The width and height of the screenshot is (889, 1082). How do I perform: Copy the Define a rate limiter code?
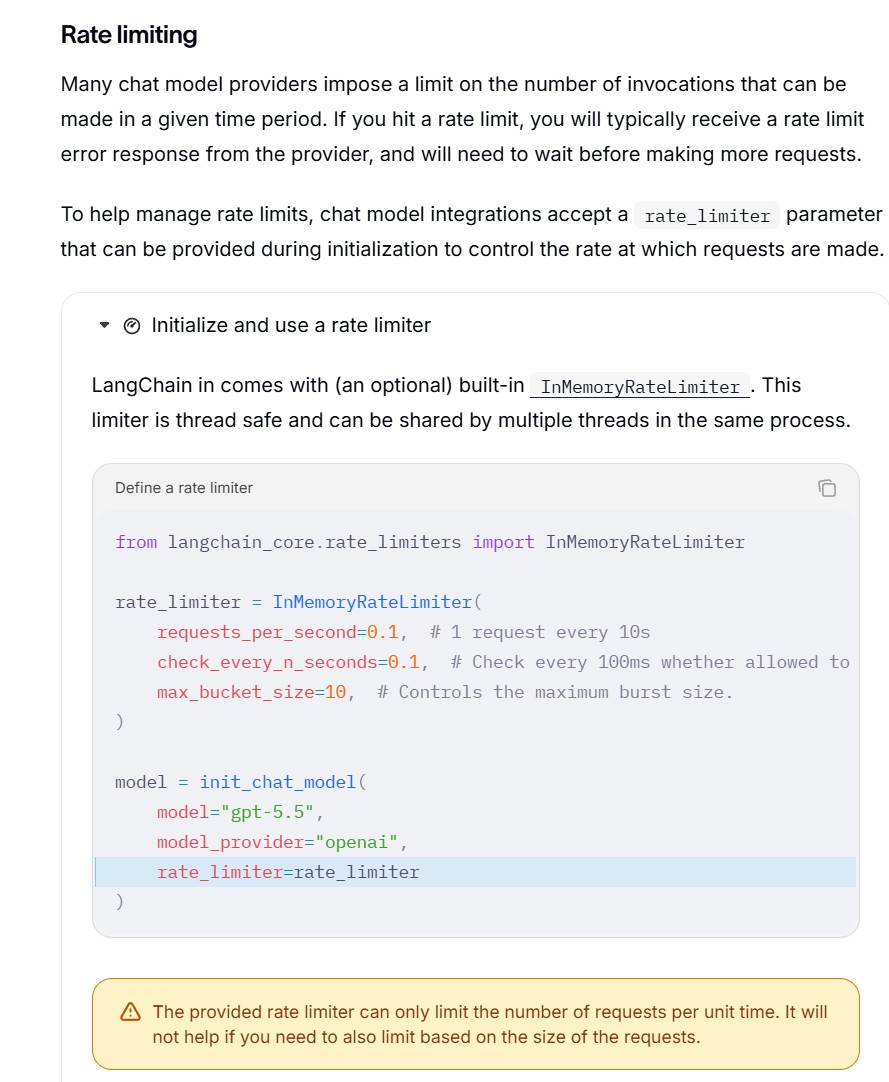[827, 488]
